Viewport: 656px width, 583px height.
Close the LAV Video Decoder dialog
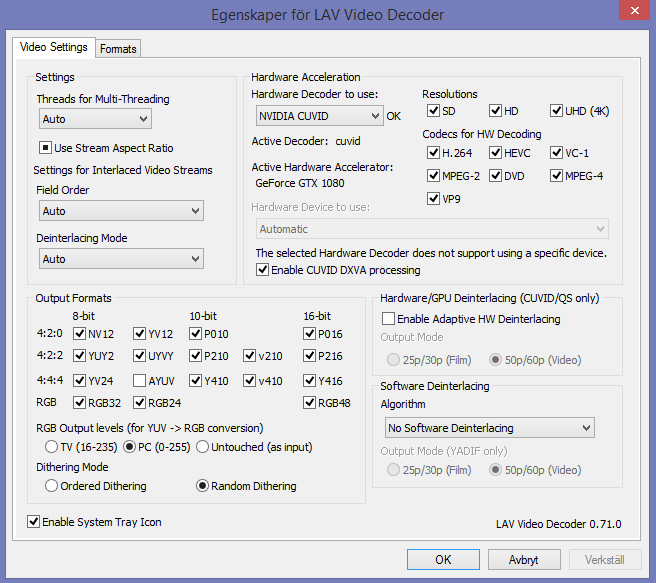coord(635,10)
